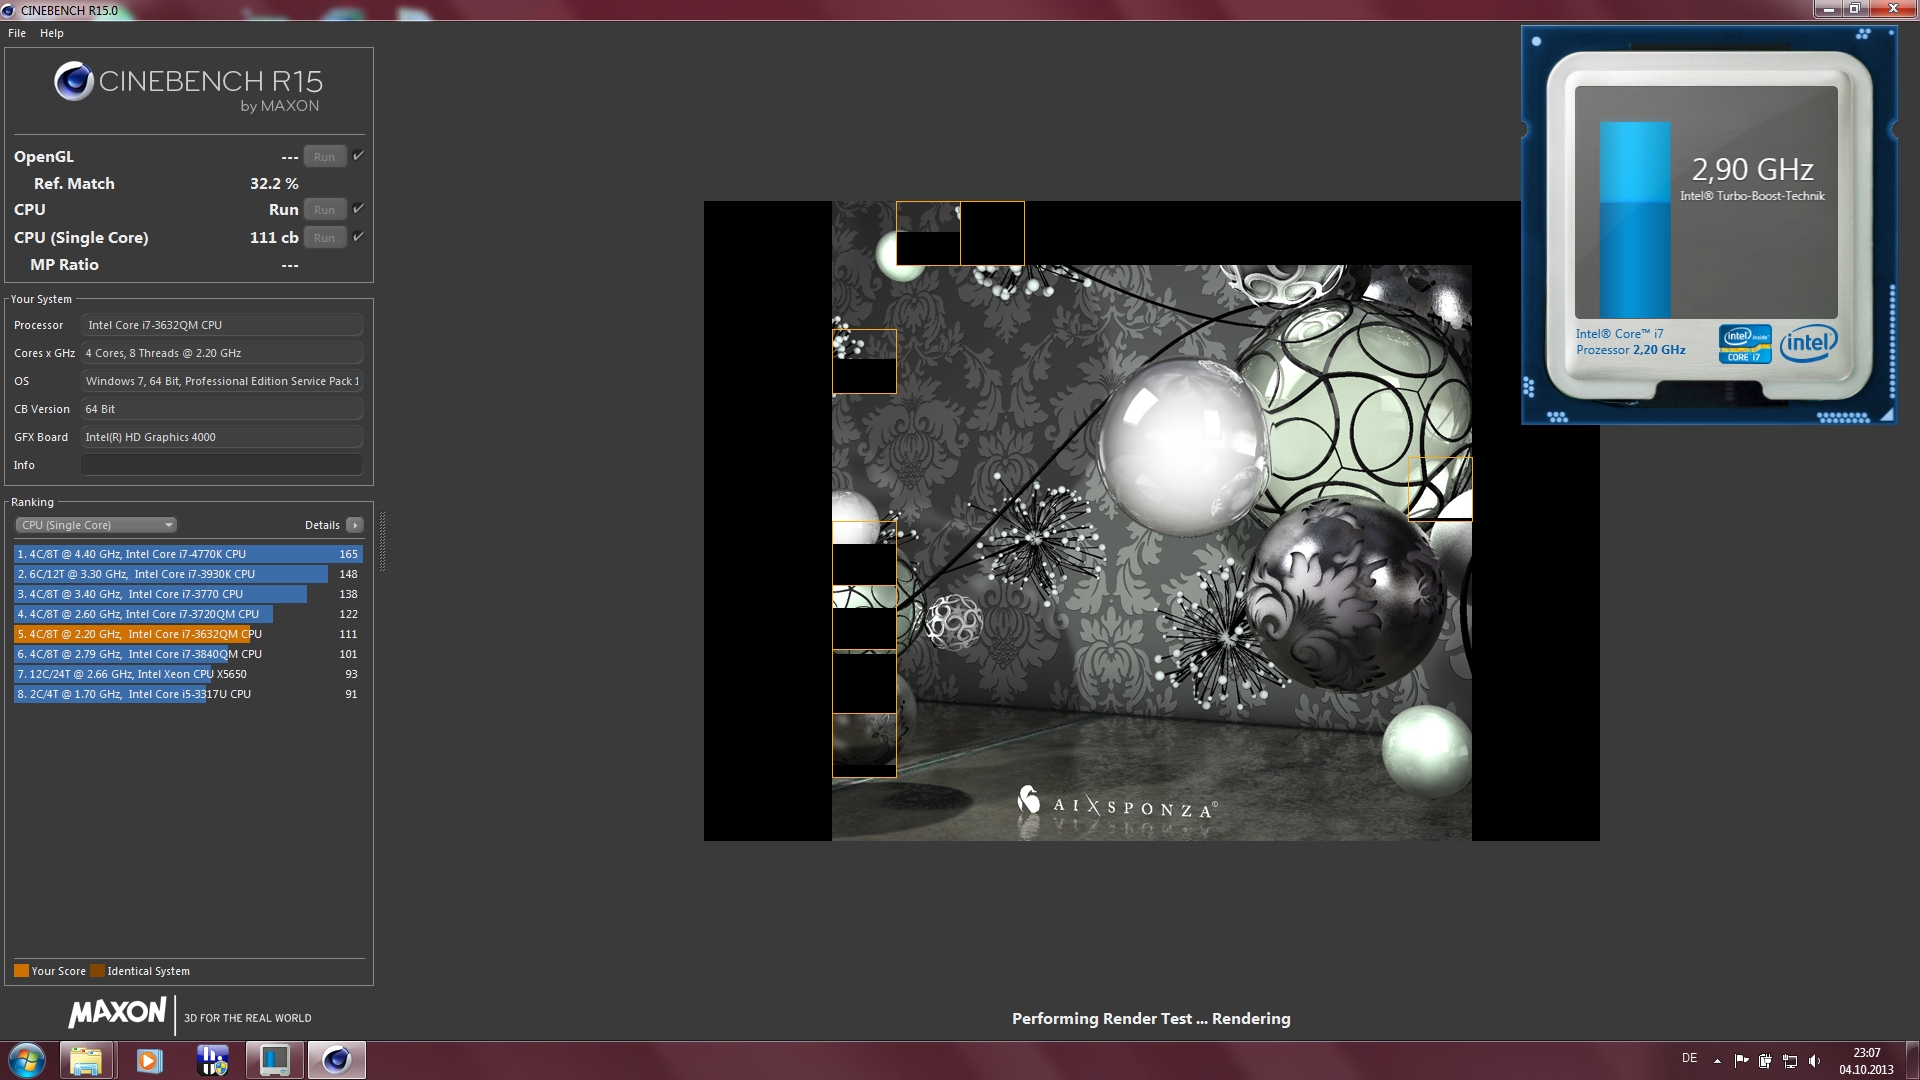Open the CPU (Single Core) ranking dropdown
Image resolution: width=1920 pixels, height=1080 pixels.
tap(96, 525)
